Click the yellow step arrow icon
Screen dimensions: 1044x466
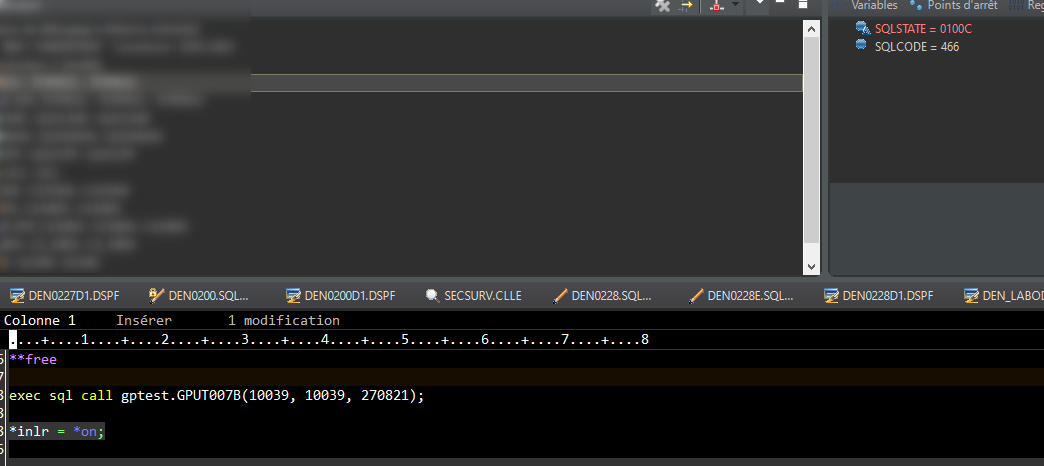point(686,6)
